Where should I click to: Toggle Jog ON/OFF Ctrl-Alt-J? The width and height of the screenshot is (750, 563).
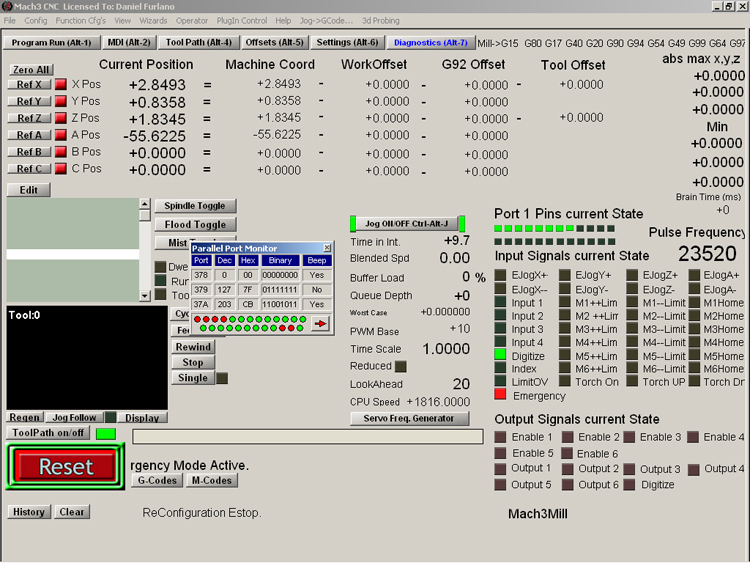coord(407,223)
